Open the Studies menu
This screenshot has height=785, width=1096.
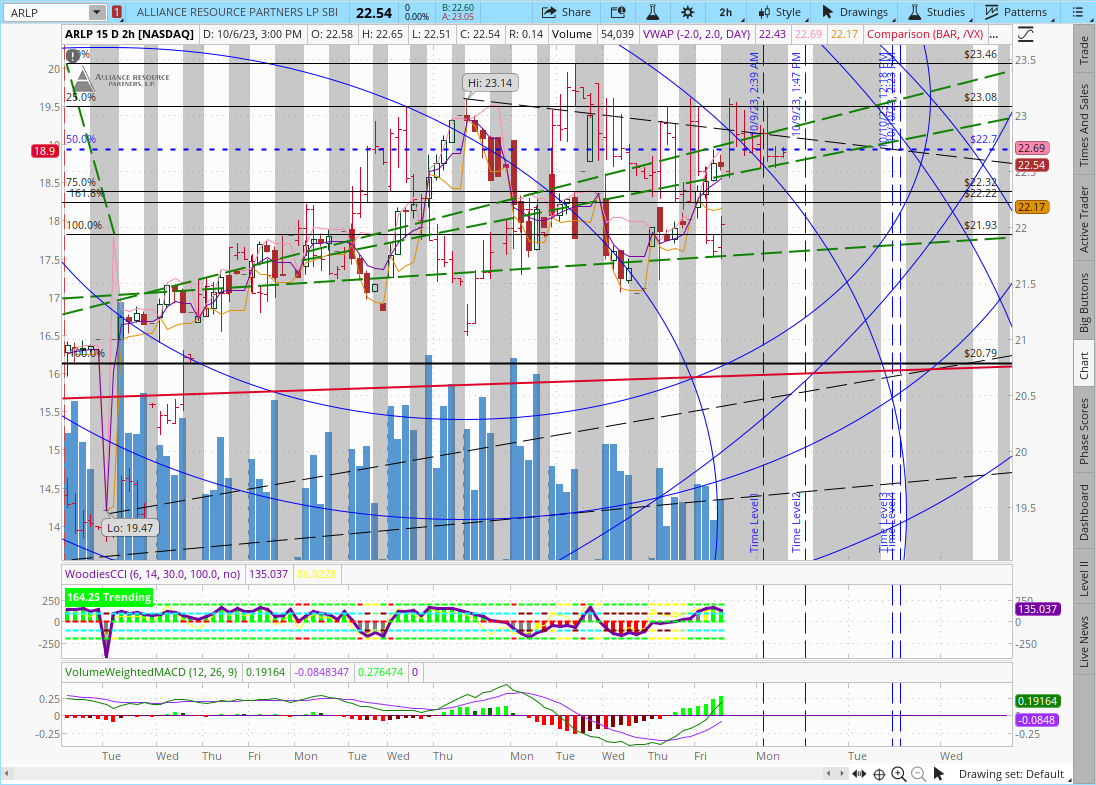936,13
